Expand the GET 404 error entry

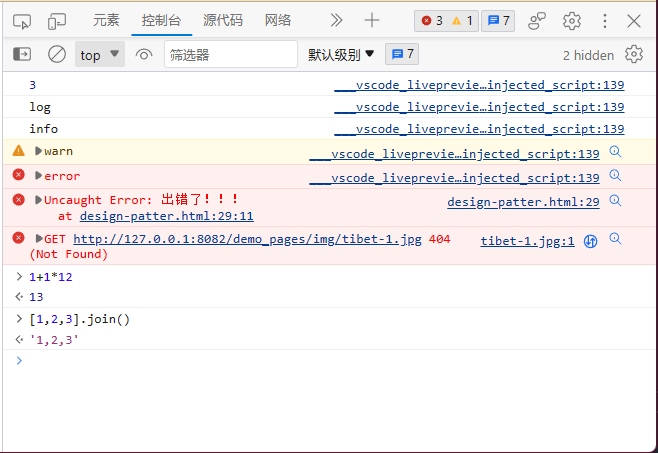(x=39, y=239)
